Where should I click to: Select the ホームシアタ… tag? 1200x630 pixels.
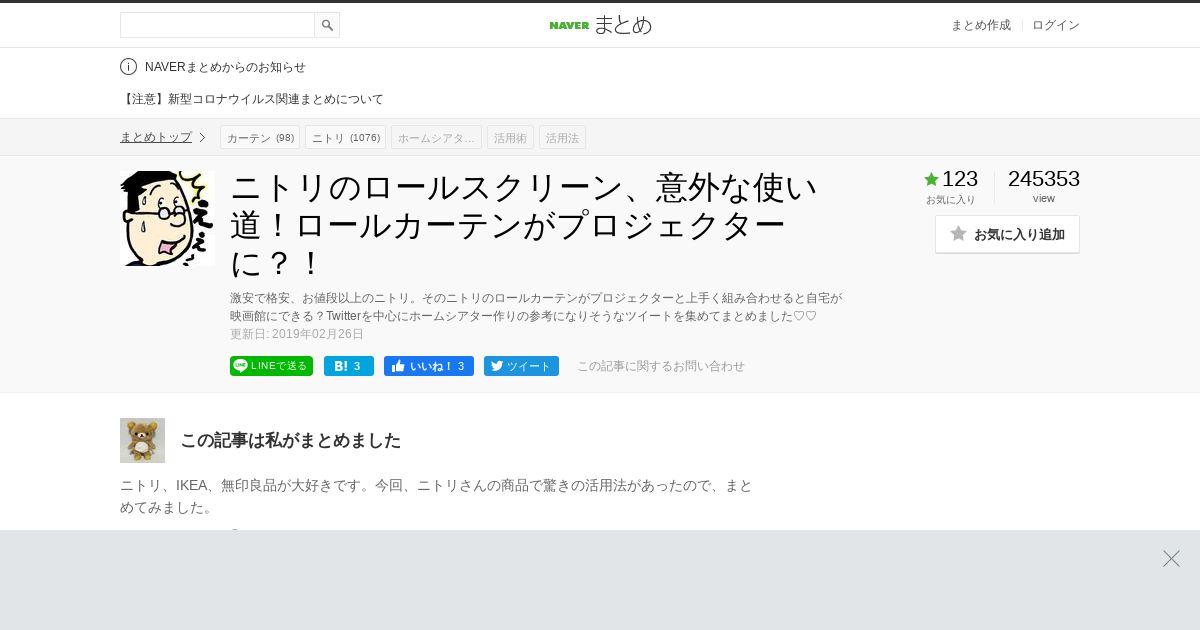pos(436,137)
